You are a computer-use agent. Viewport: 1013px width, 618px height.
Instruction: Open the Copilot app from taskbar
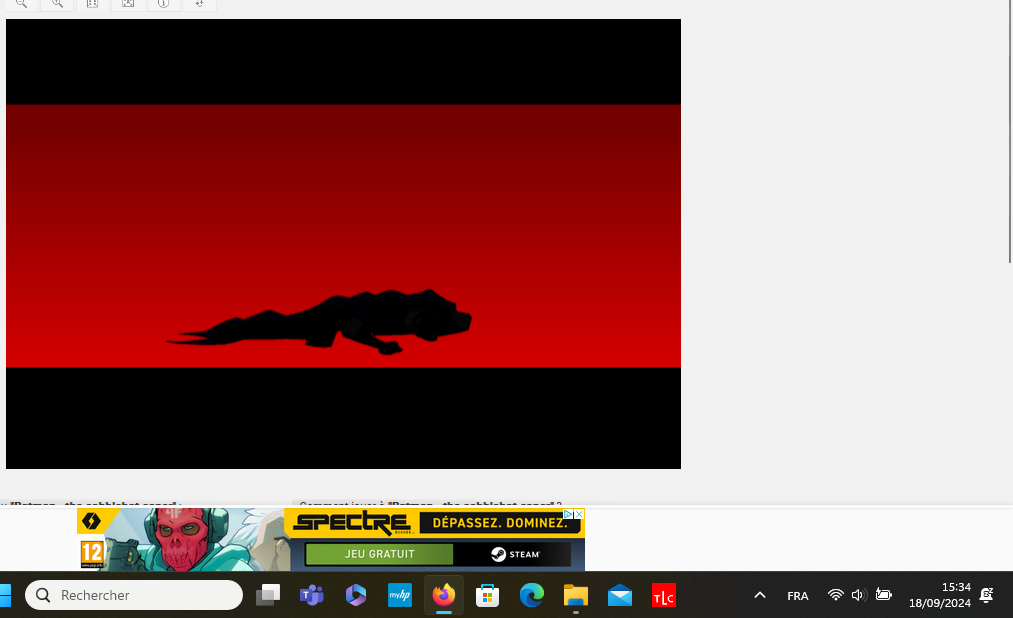point(355,596)
